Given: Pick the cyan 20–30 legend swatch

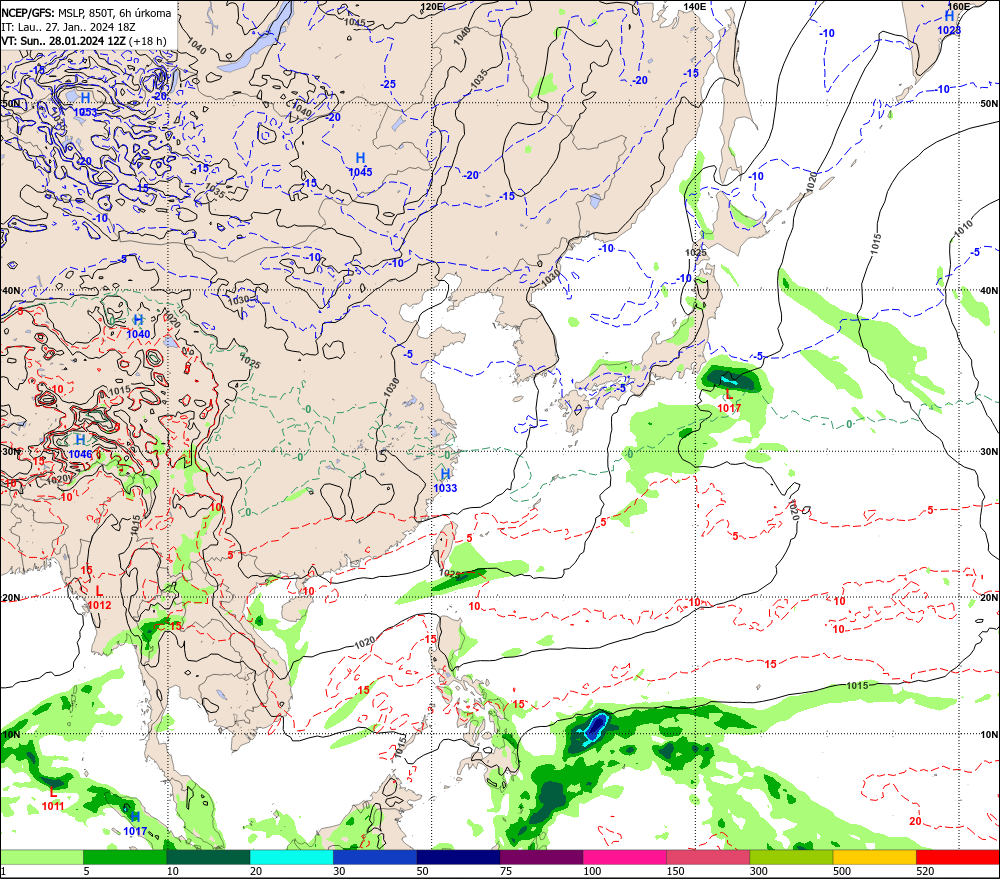Looking at the screenshot, I should (x=291, y=857).
